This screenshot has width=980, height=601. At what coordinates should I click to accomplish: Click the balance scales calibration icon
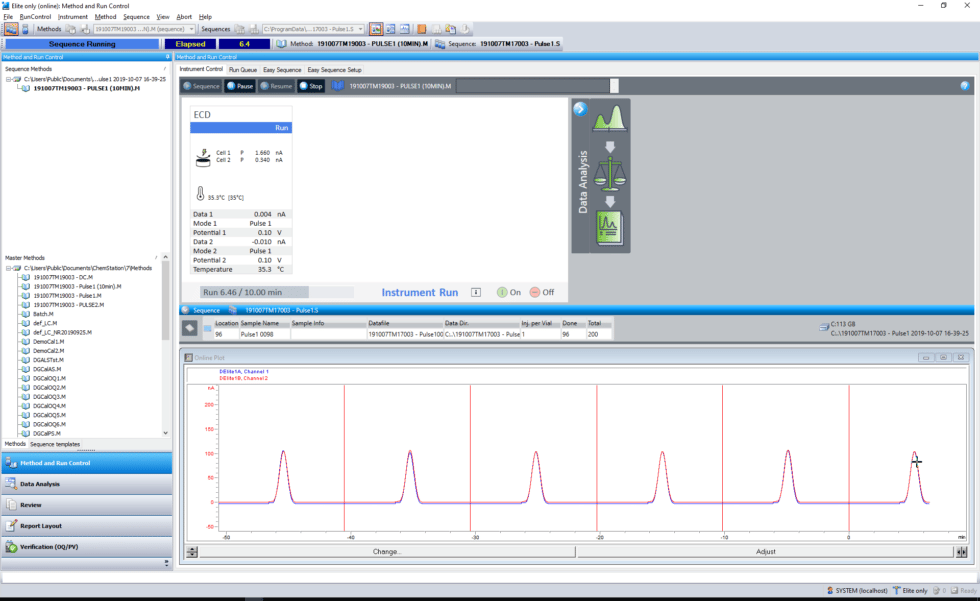(x=609, y=174)
